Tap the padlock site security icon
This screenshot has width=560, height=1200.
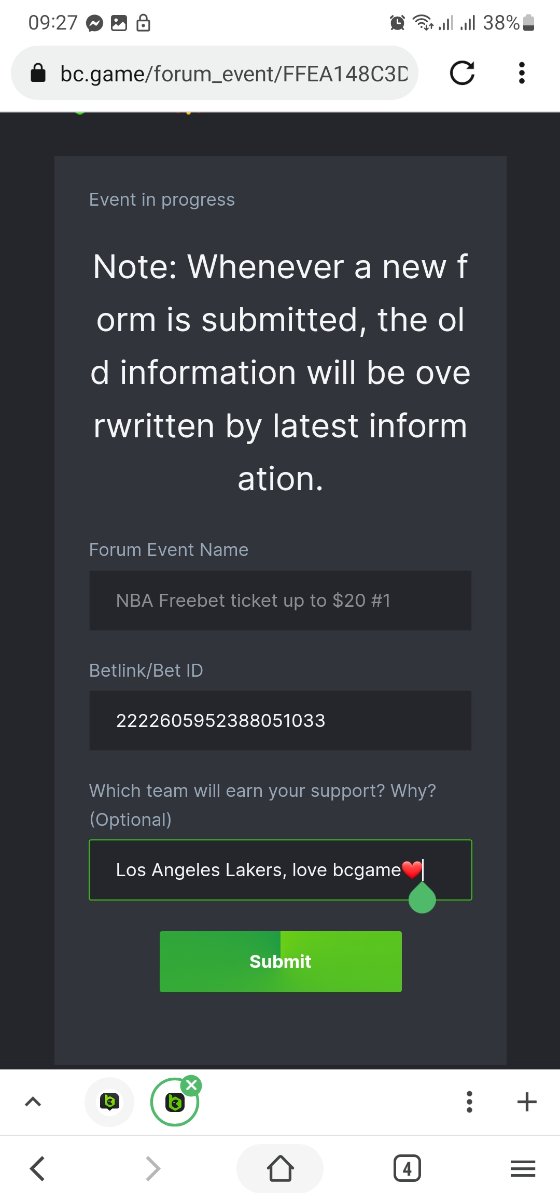click(x=39, y=73)
